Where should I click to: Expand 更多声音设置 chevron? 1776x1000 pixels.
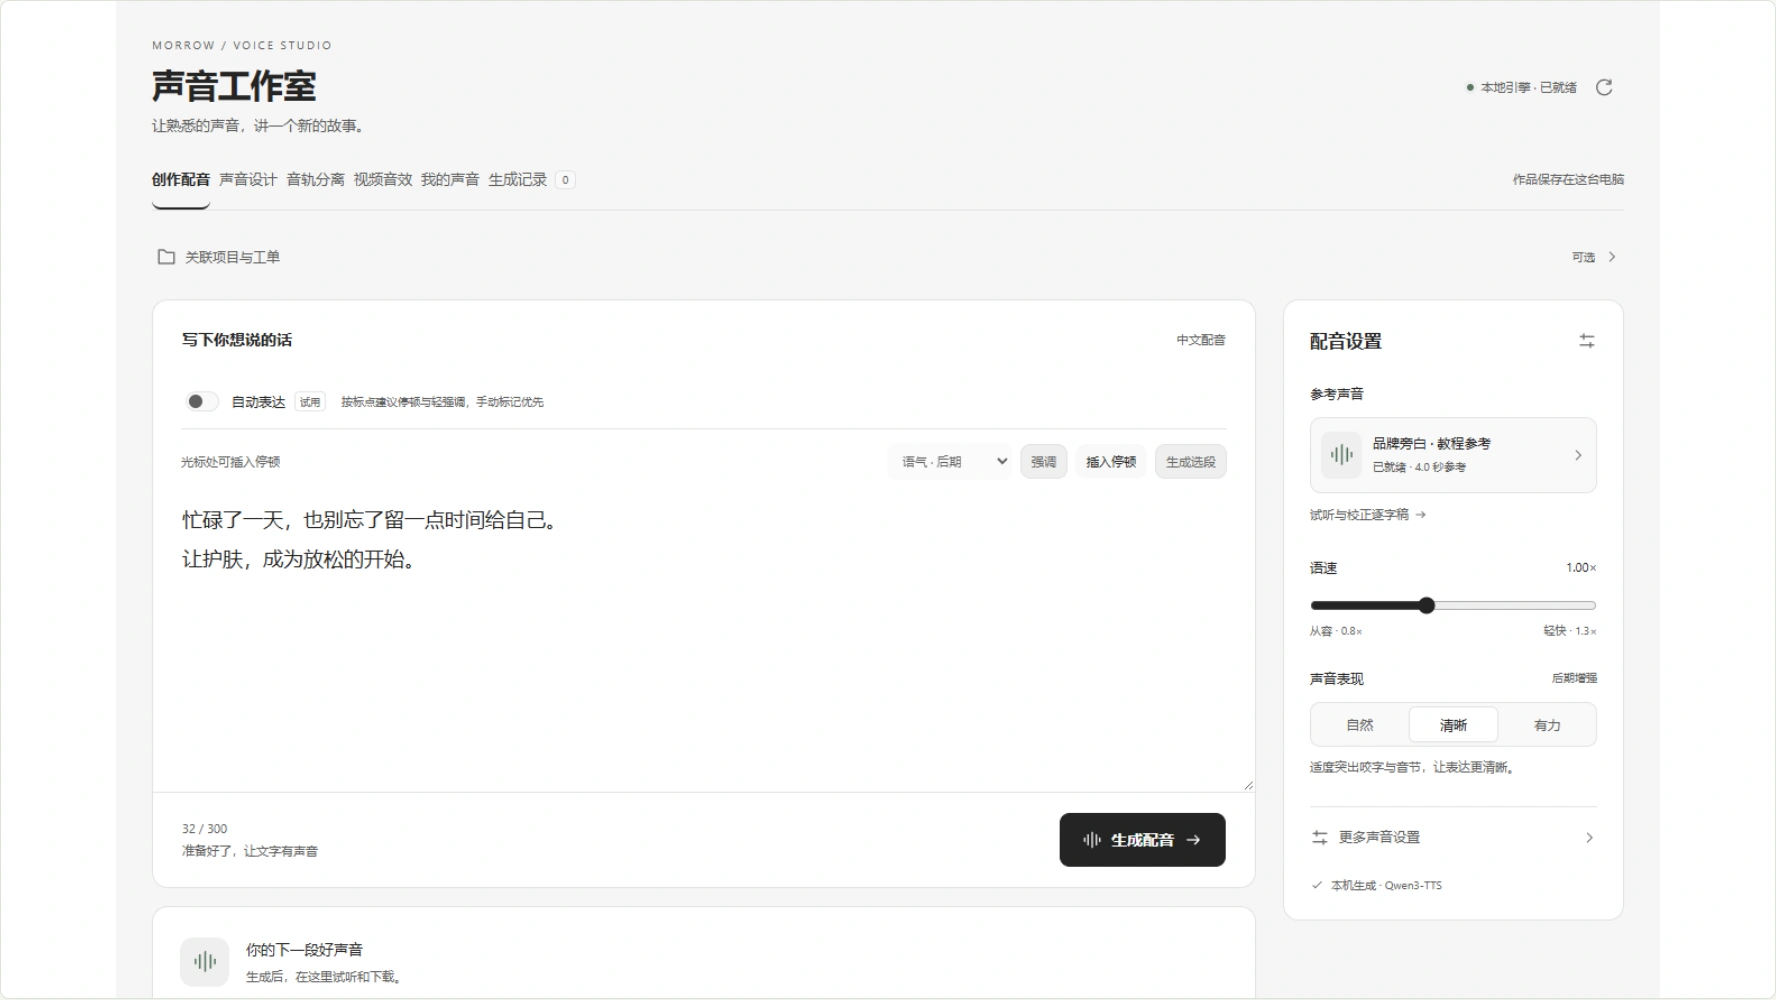(x=1589, y=838)
